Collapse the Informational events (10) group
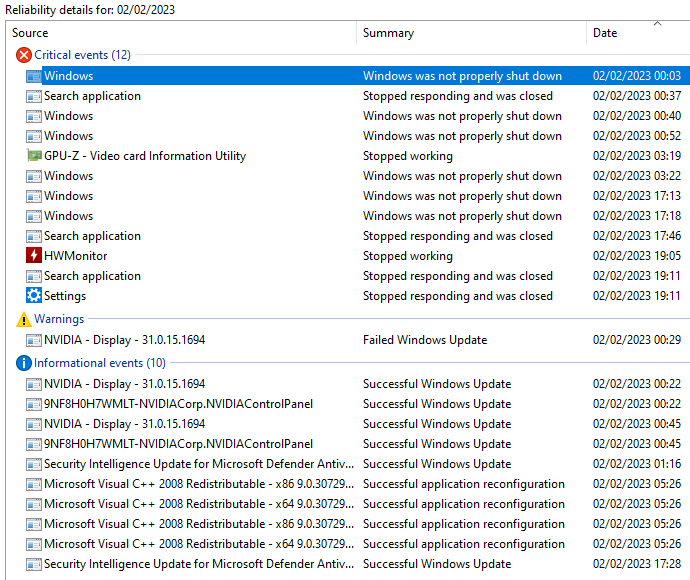Viewport: 690px width, 580px height. (x=100, y=363)
